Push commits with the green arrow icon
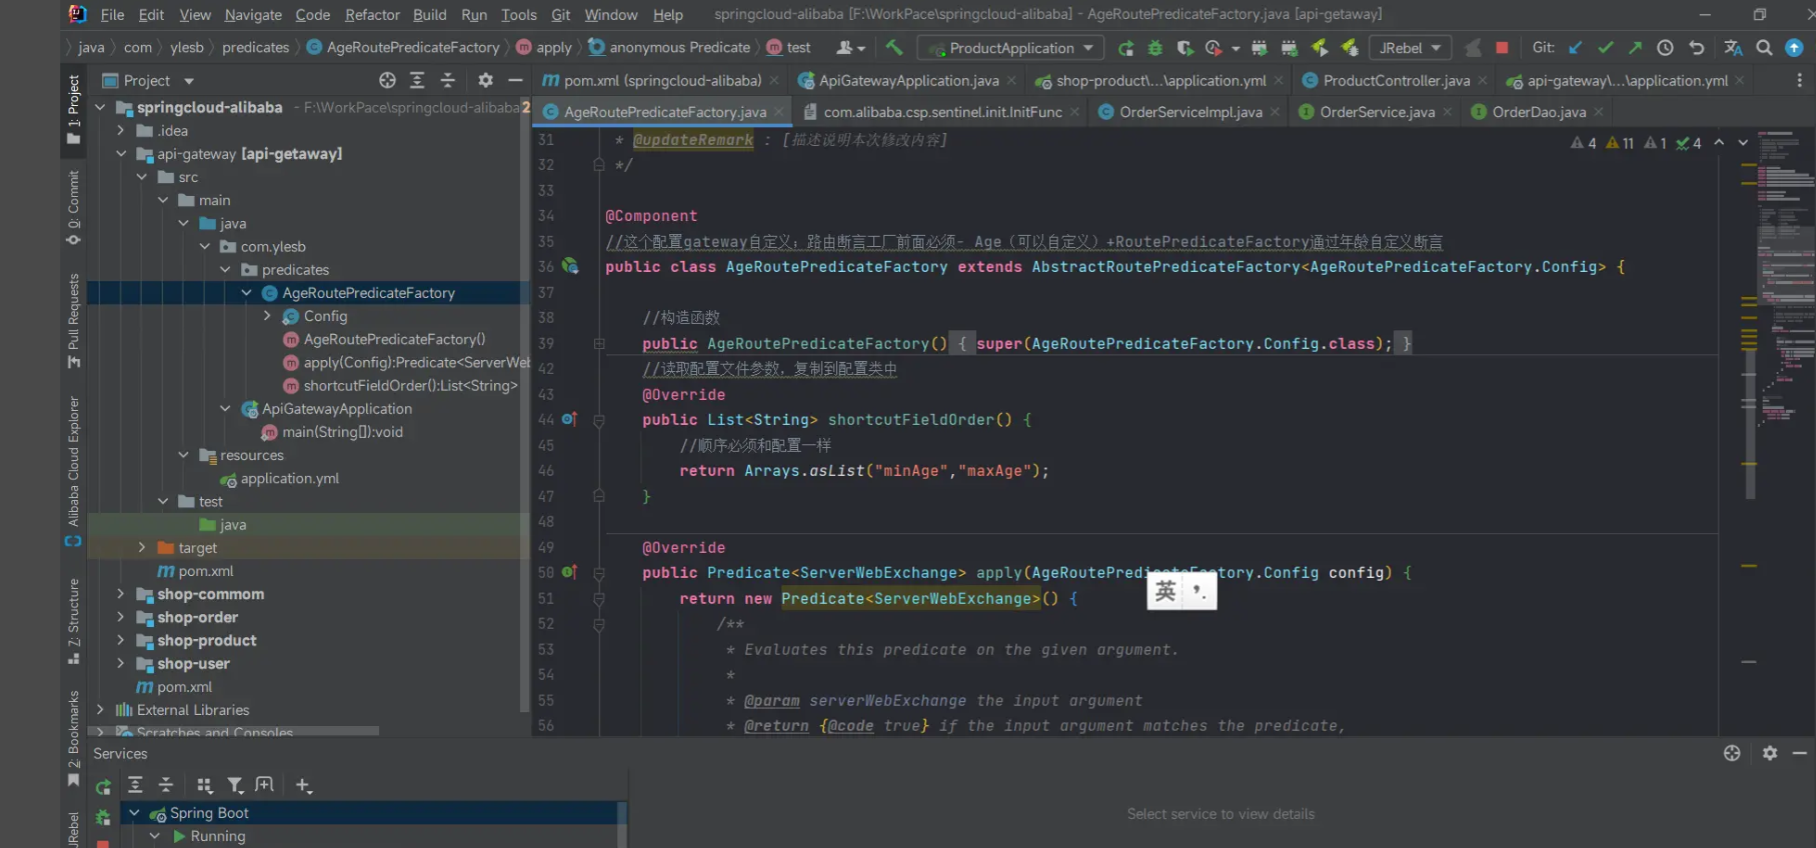This screenshot has width=1816, height=848. tap(1635, 47)
